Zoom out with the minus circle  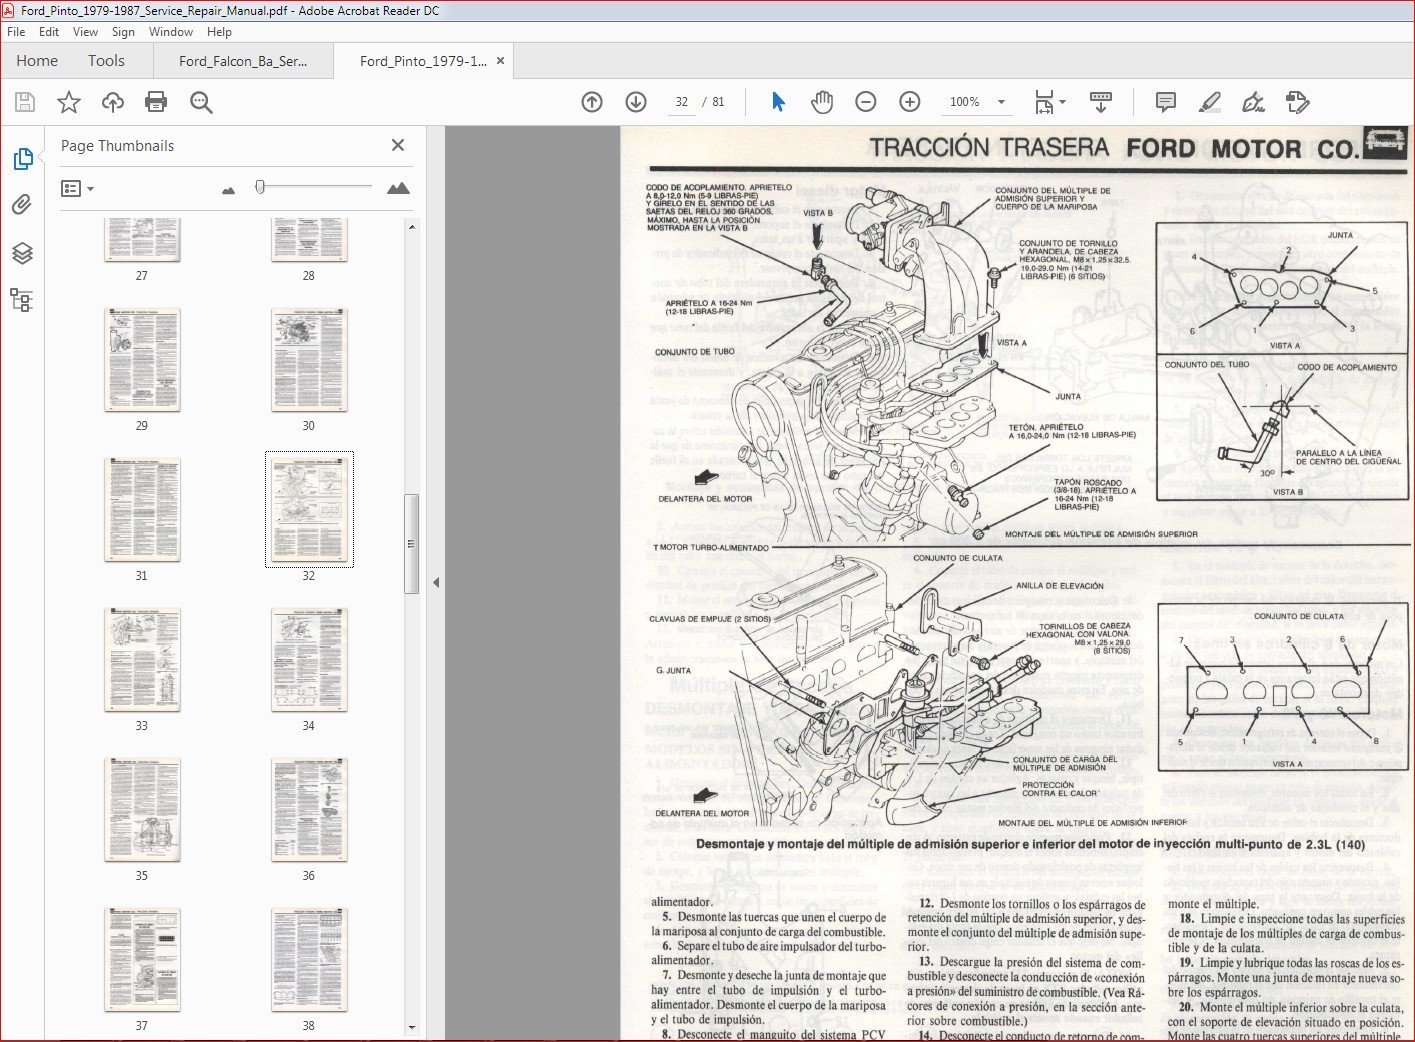click(866, 102)
